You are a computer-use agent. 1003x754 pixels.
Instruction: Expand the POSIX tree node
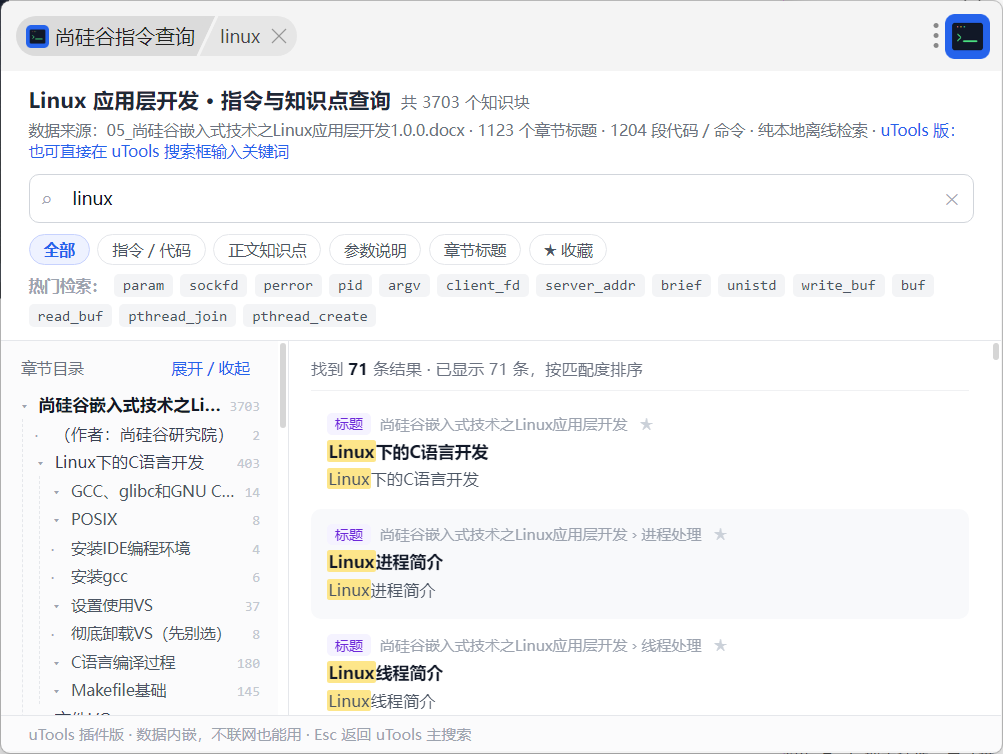tap(56, 521)
